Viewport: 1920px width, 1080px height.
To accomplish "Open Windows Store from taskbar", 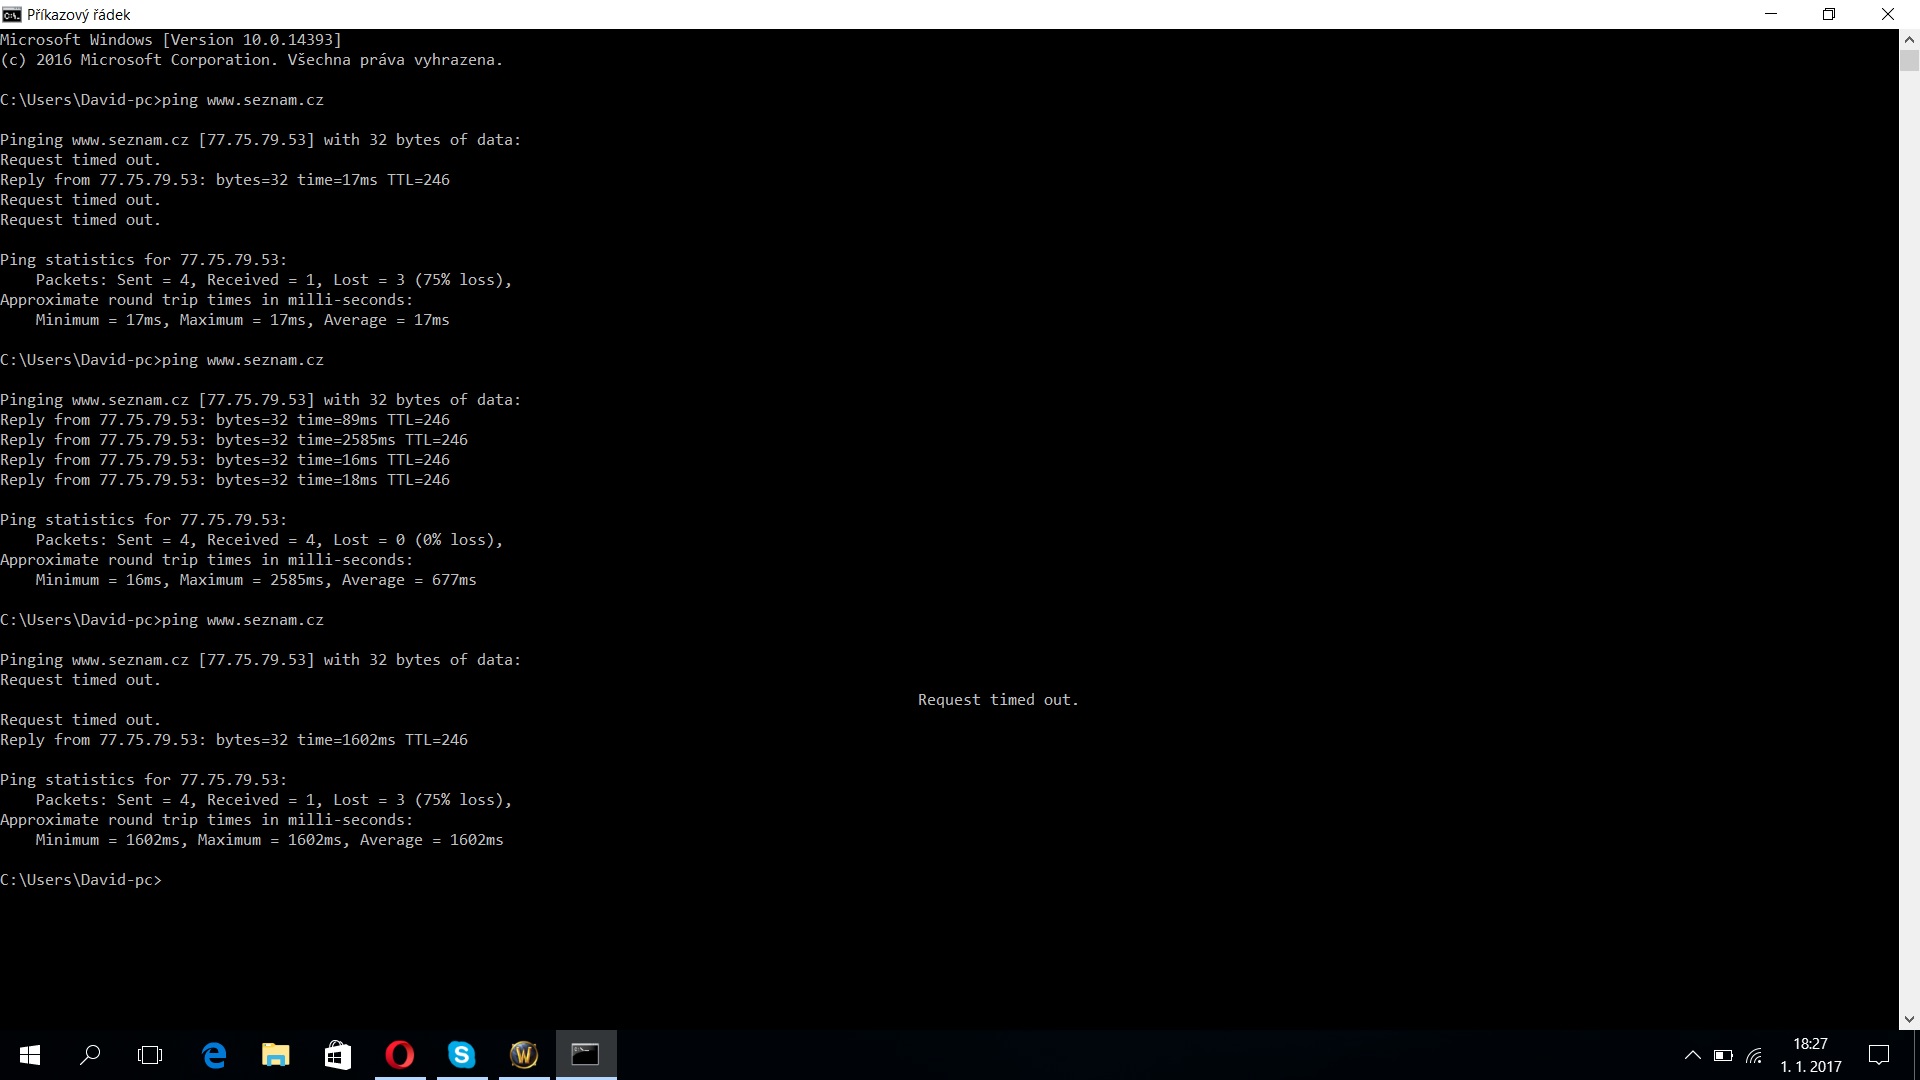I will pos(338,1055).
